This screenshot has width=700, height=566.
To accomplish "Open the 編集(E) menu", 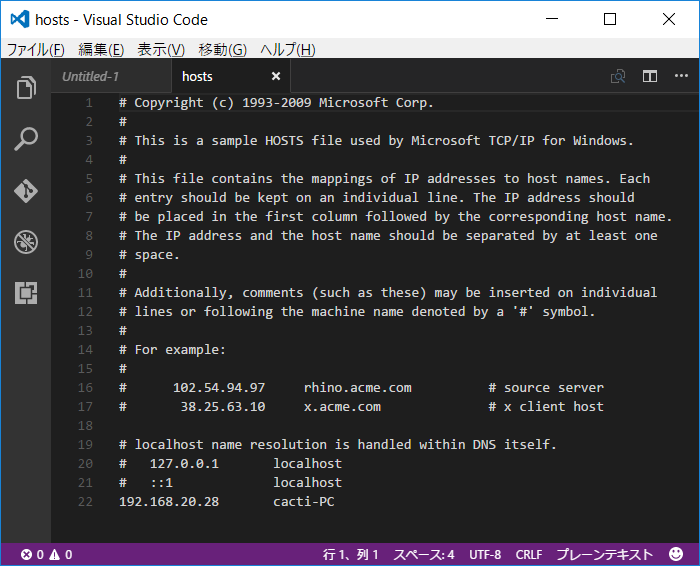I will [101, 49].
